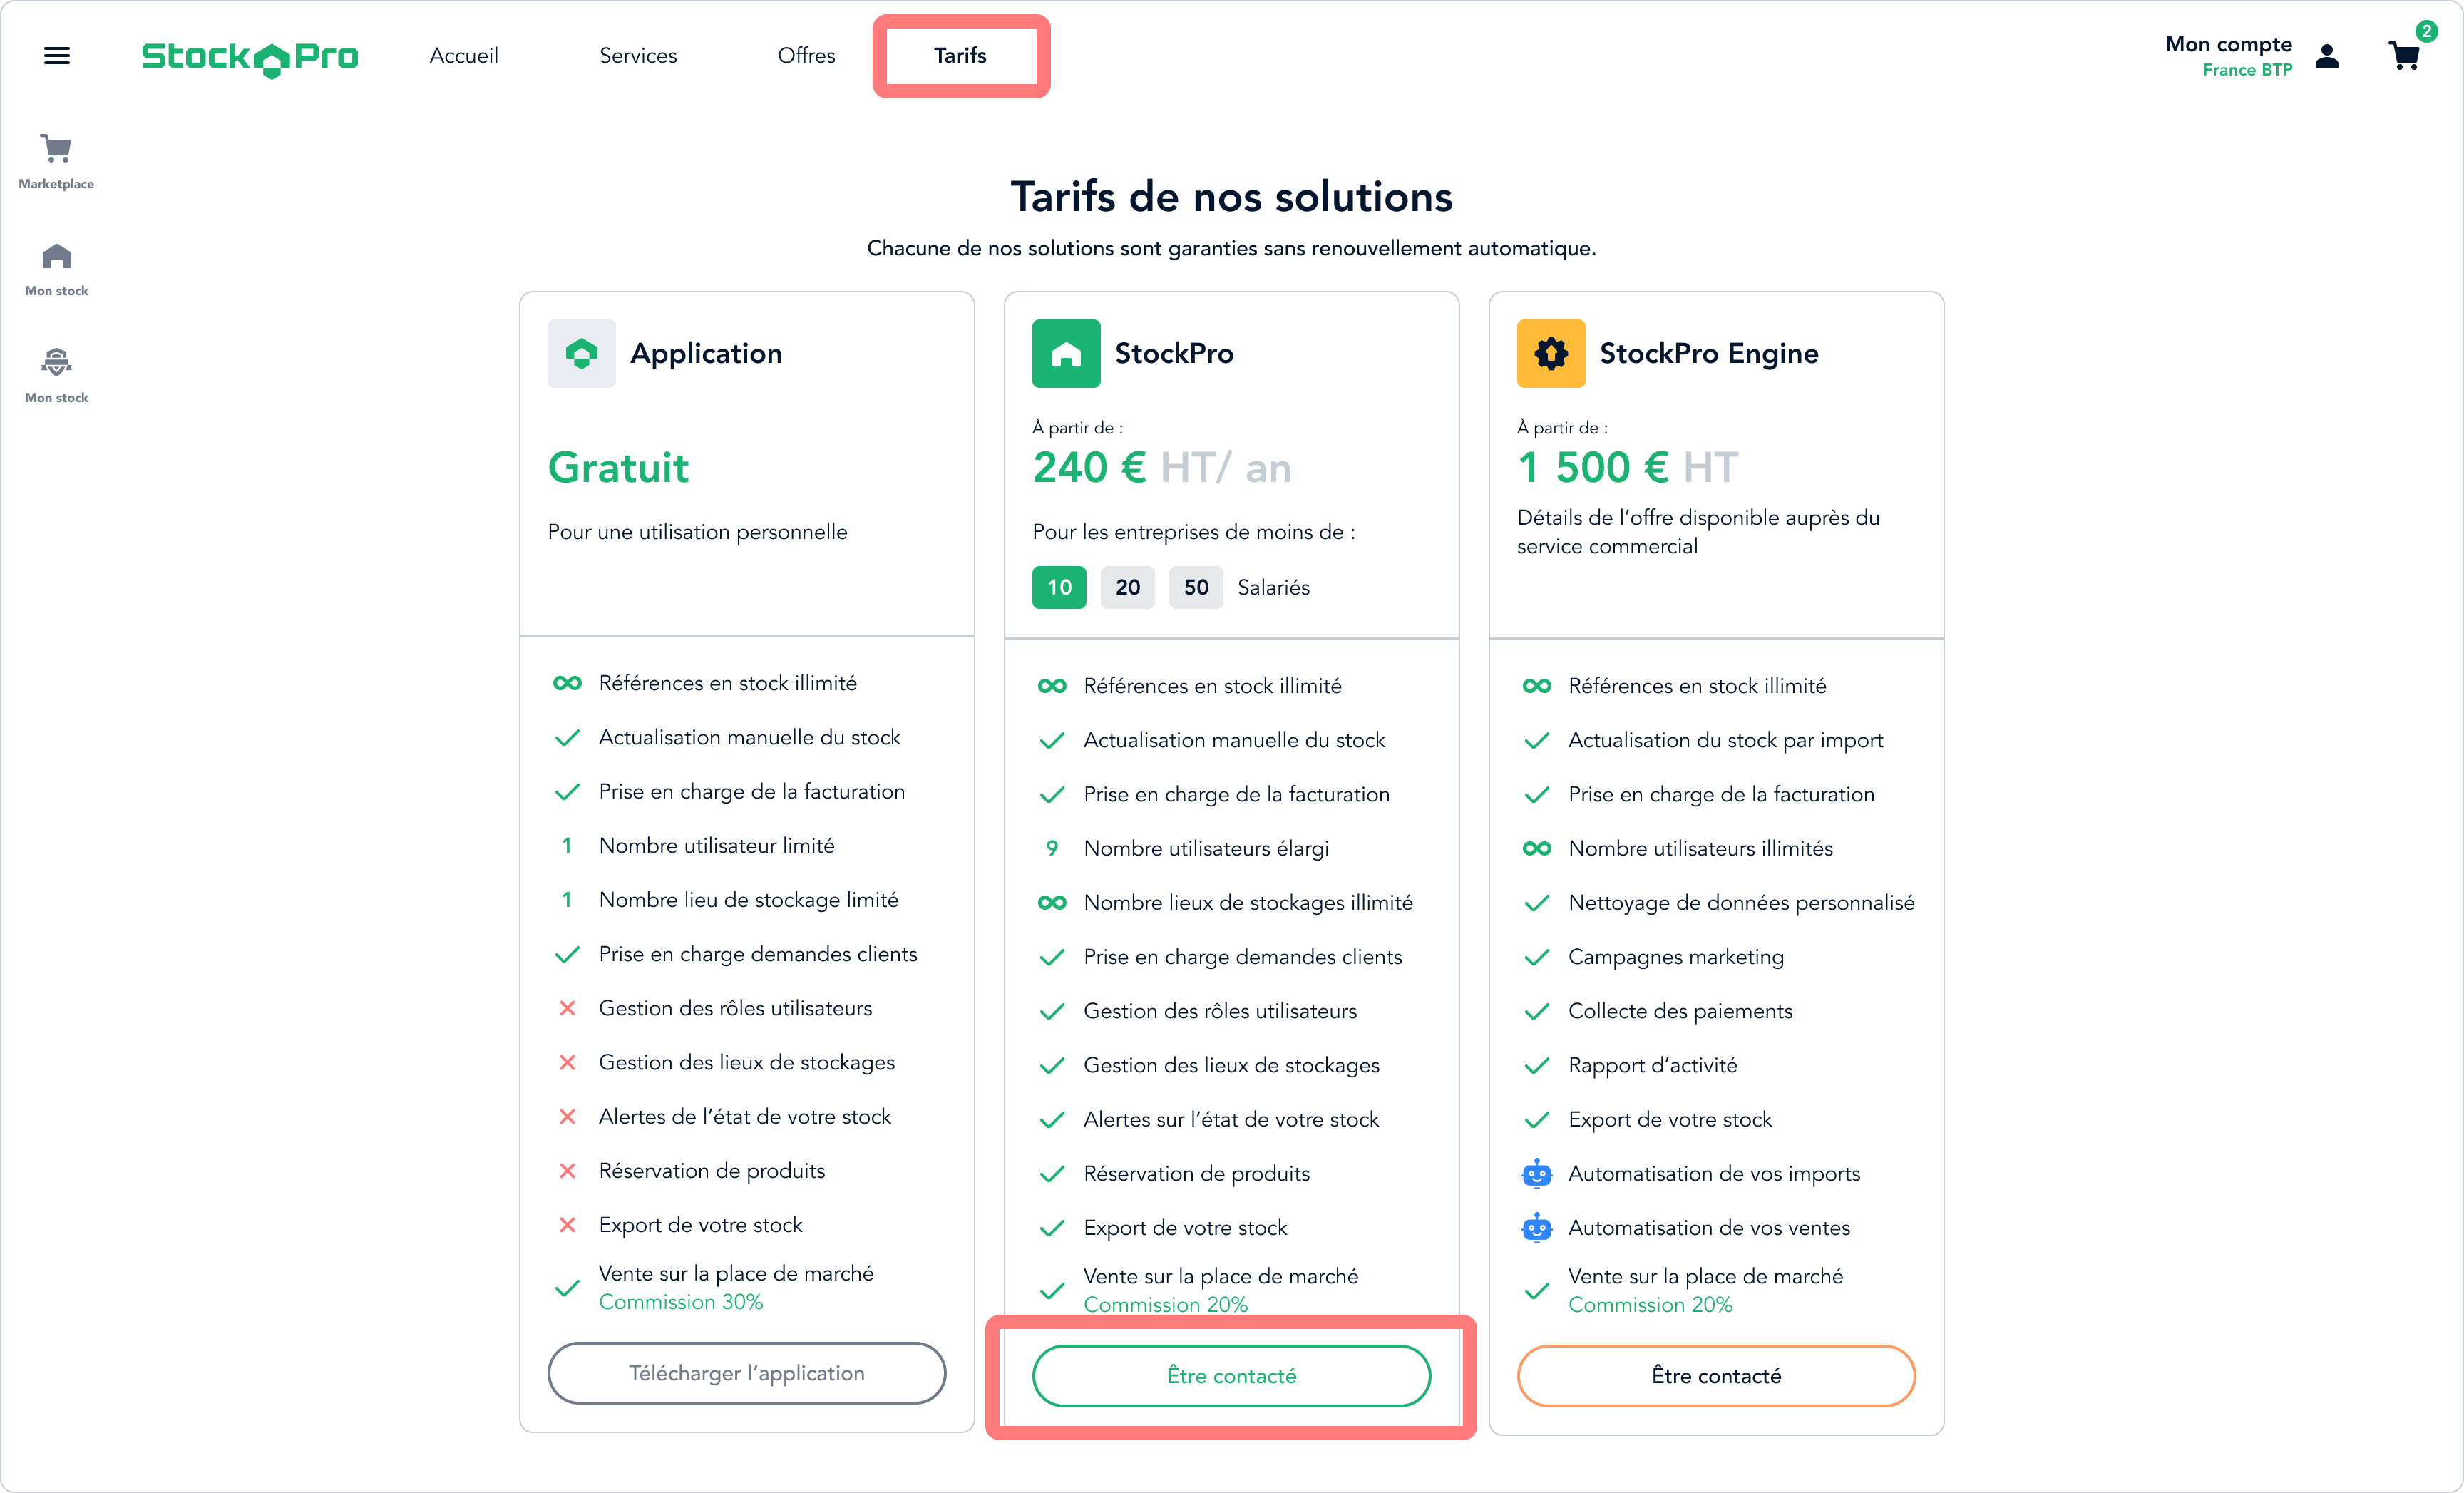
Task: Click checkmark beside Collecte des paiements
Action: pos(1537,1011)
